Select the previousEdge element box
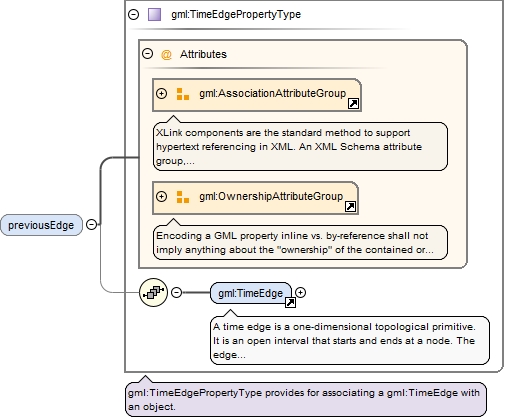505x420 pixels. pos(41,225)
